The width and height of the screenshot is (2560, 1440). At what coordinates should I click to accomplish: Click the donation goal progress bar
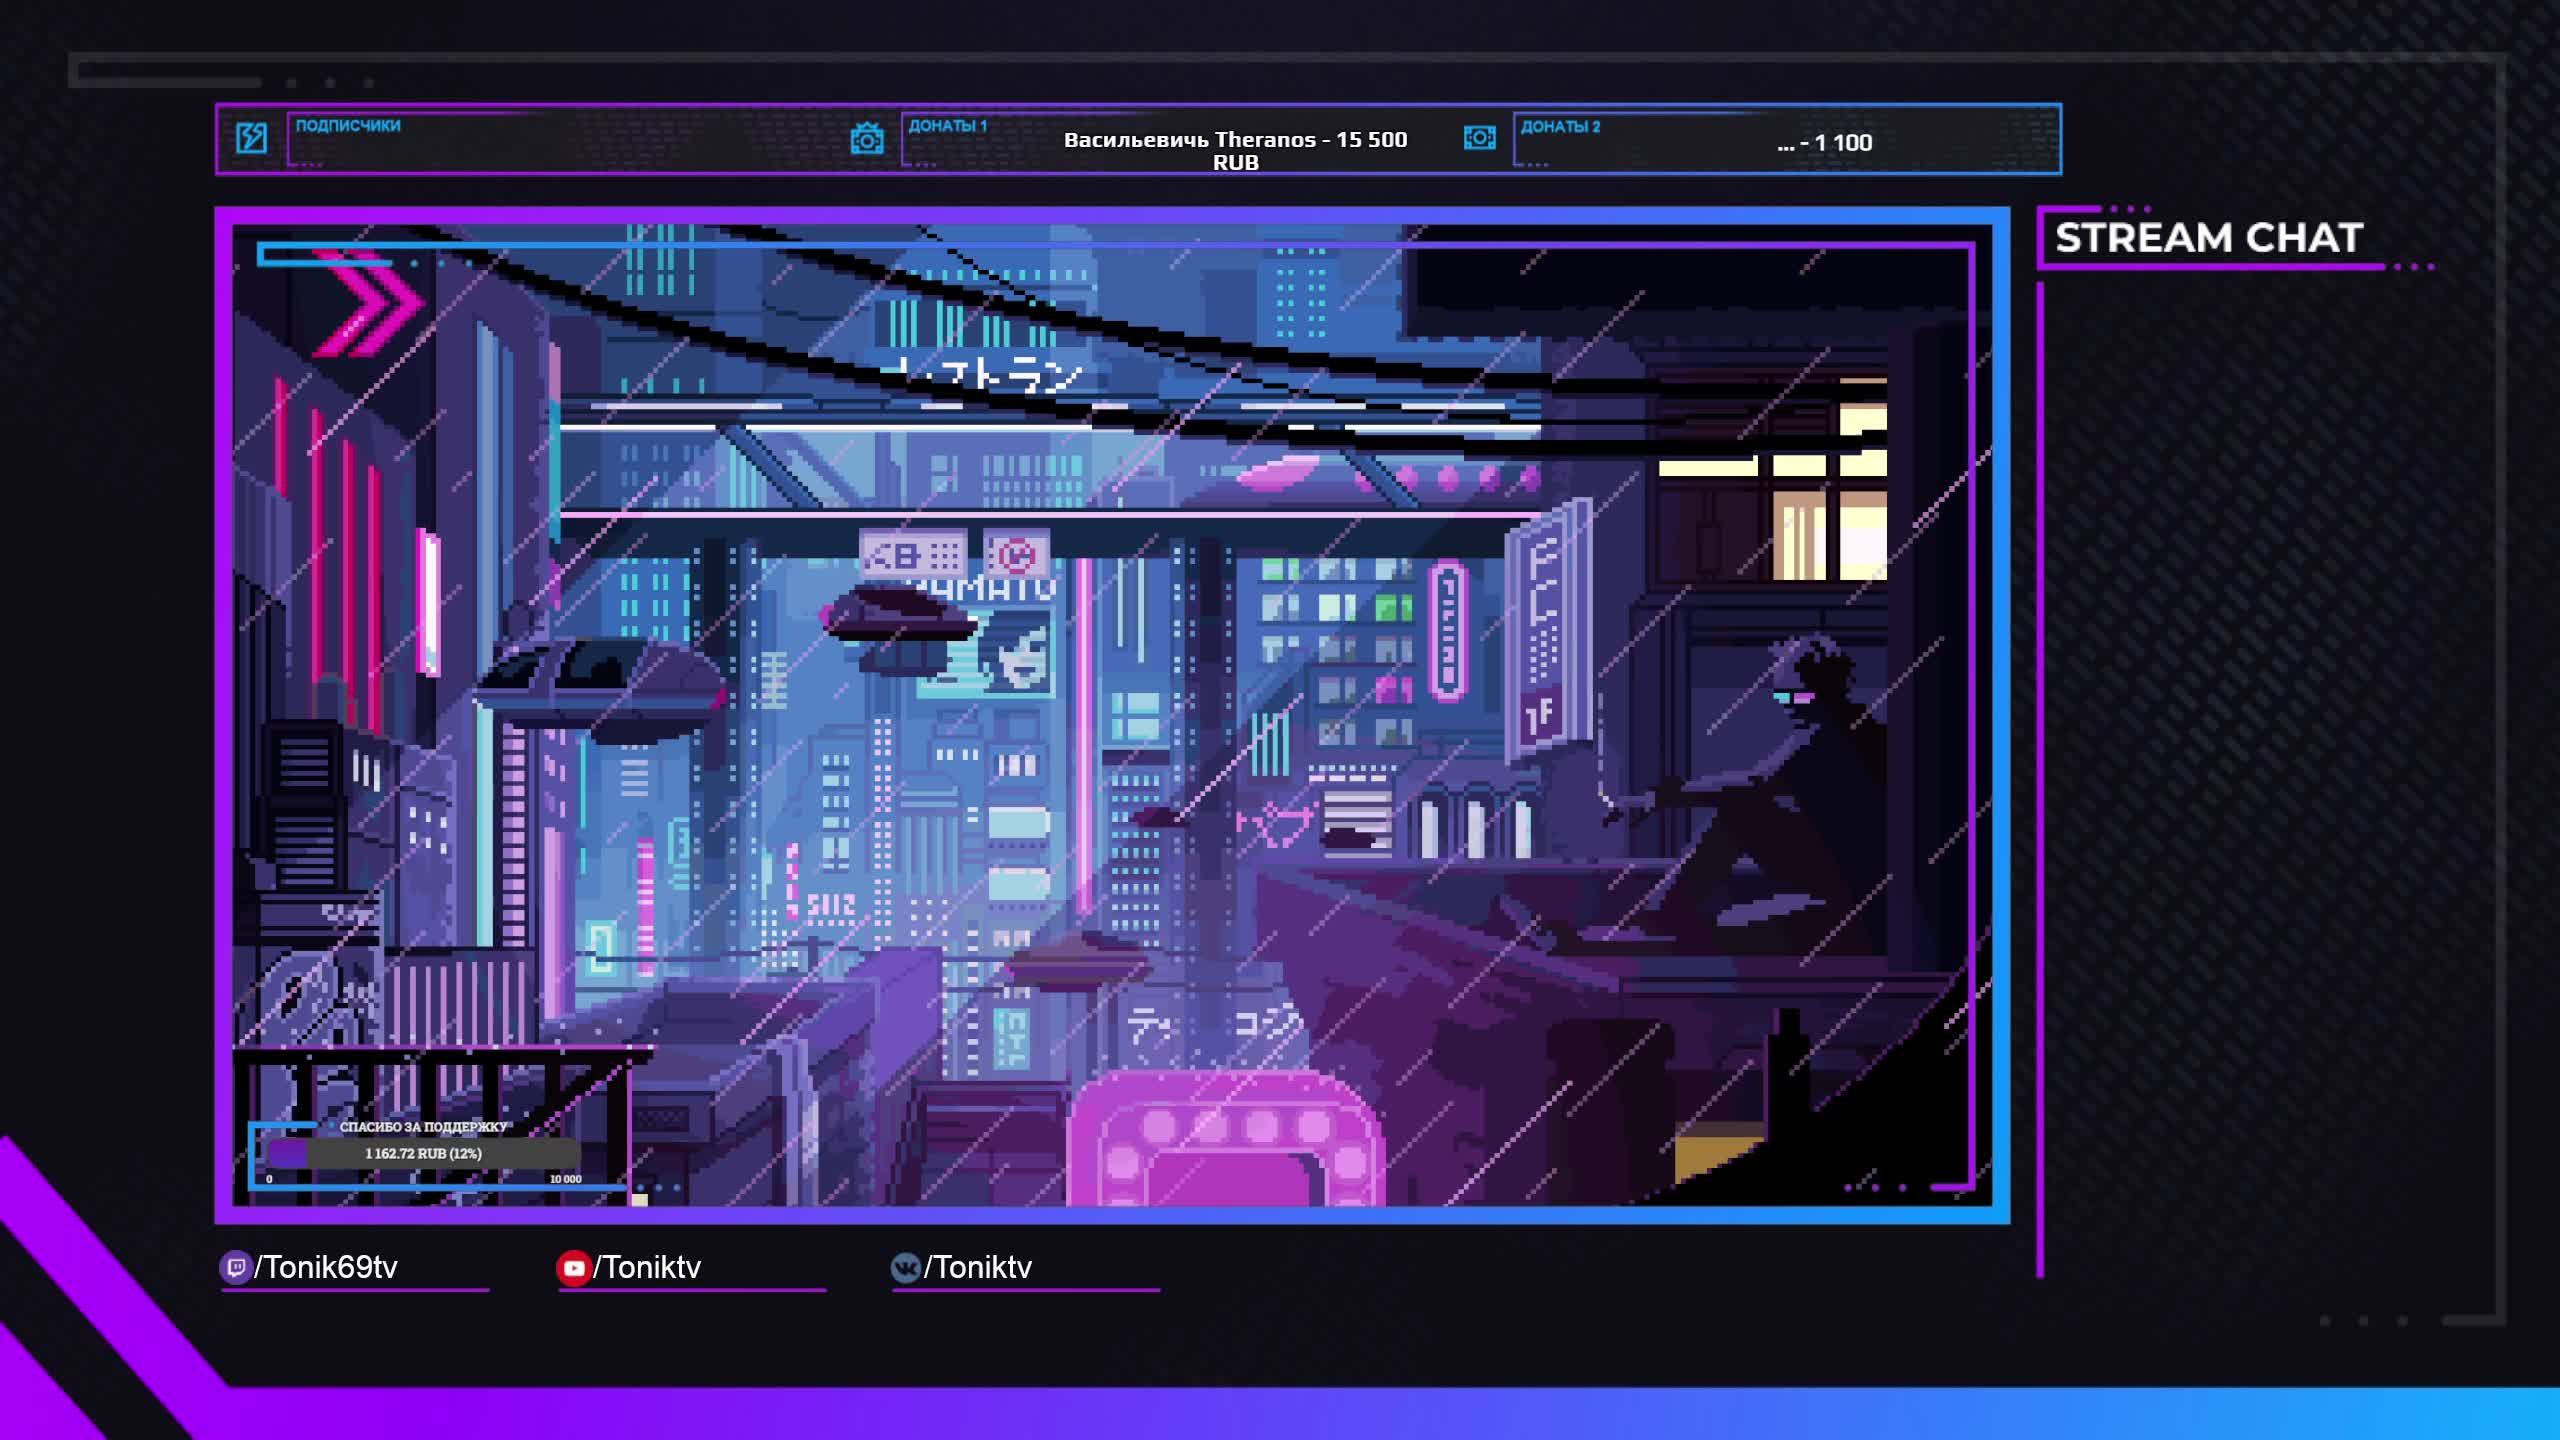[423, 1153]
